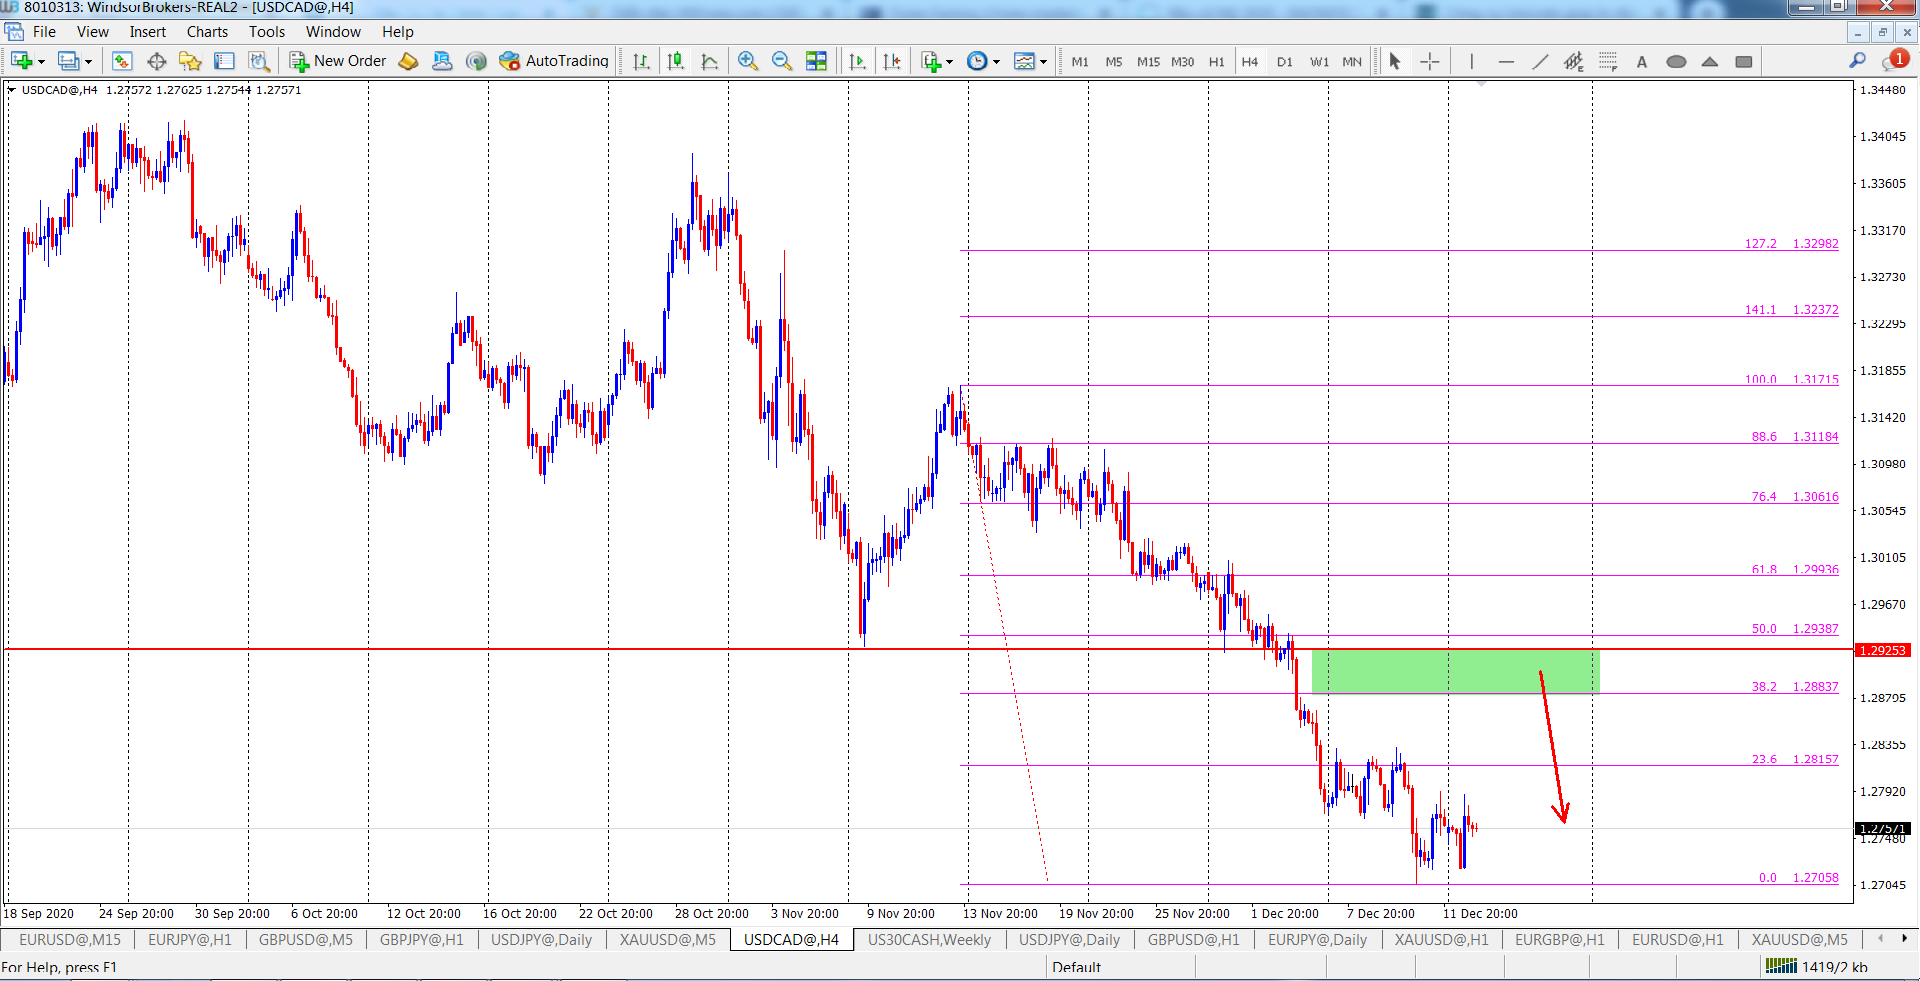Select the ellipse shape tool

tap(1676, 61)
